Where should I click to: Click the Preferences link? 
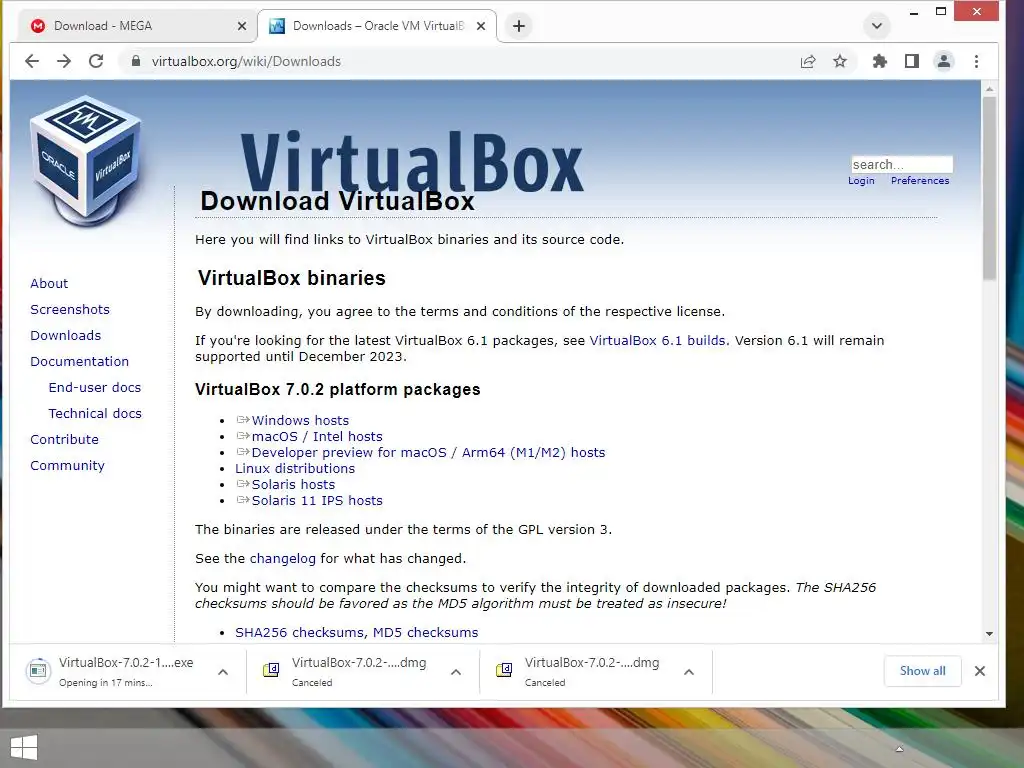click(x=920, y=181)
